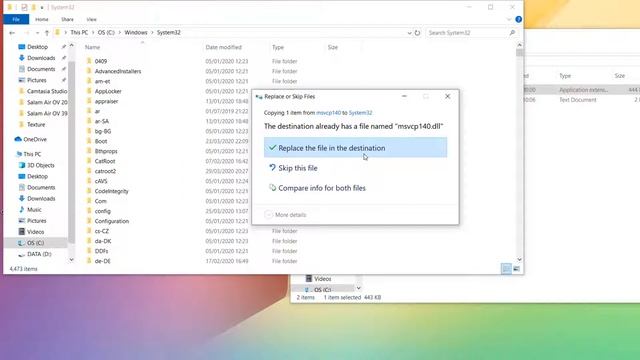640x360 pixels.
Task: Expand More details in the dialog
Action: [286, 215]
